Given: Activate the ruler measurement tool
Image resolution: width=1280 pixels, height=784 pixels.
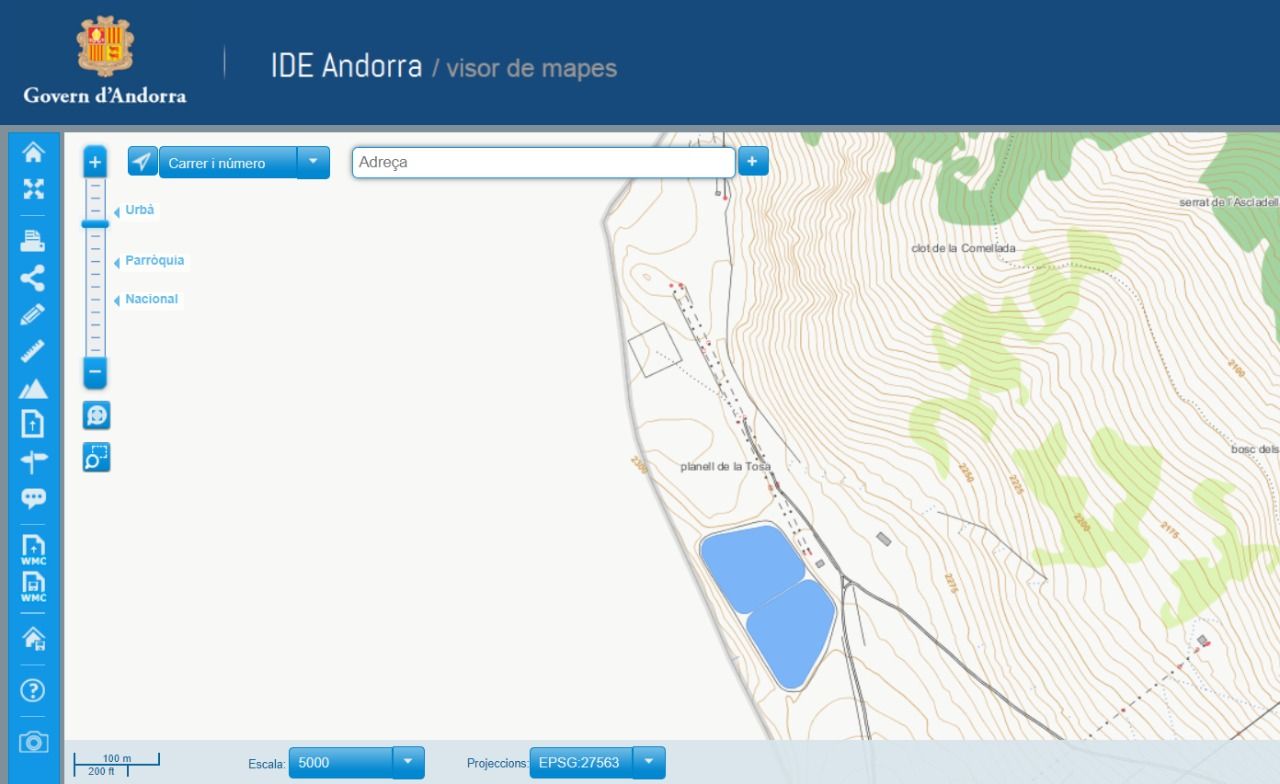Looking at the screenshot, I should point(33,351).
